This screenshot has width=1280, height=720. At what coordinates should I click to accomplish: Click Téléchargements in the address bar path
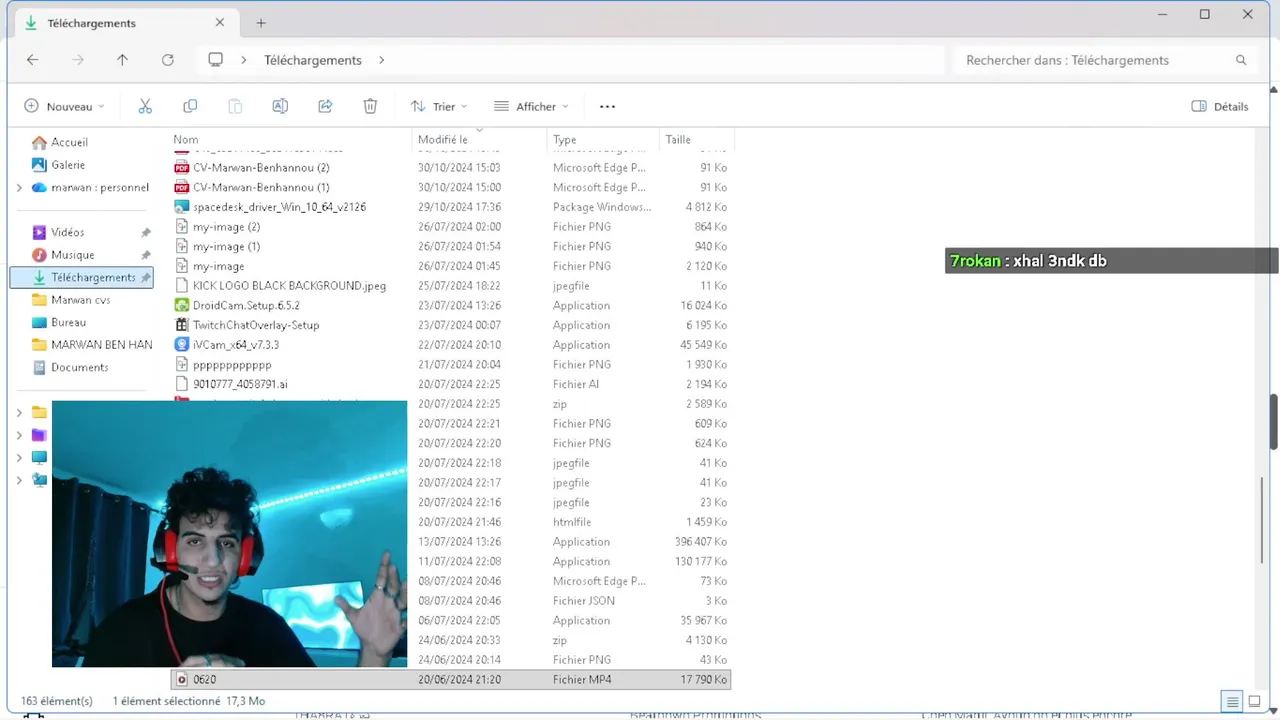(313, 60)
